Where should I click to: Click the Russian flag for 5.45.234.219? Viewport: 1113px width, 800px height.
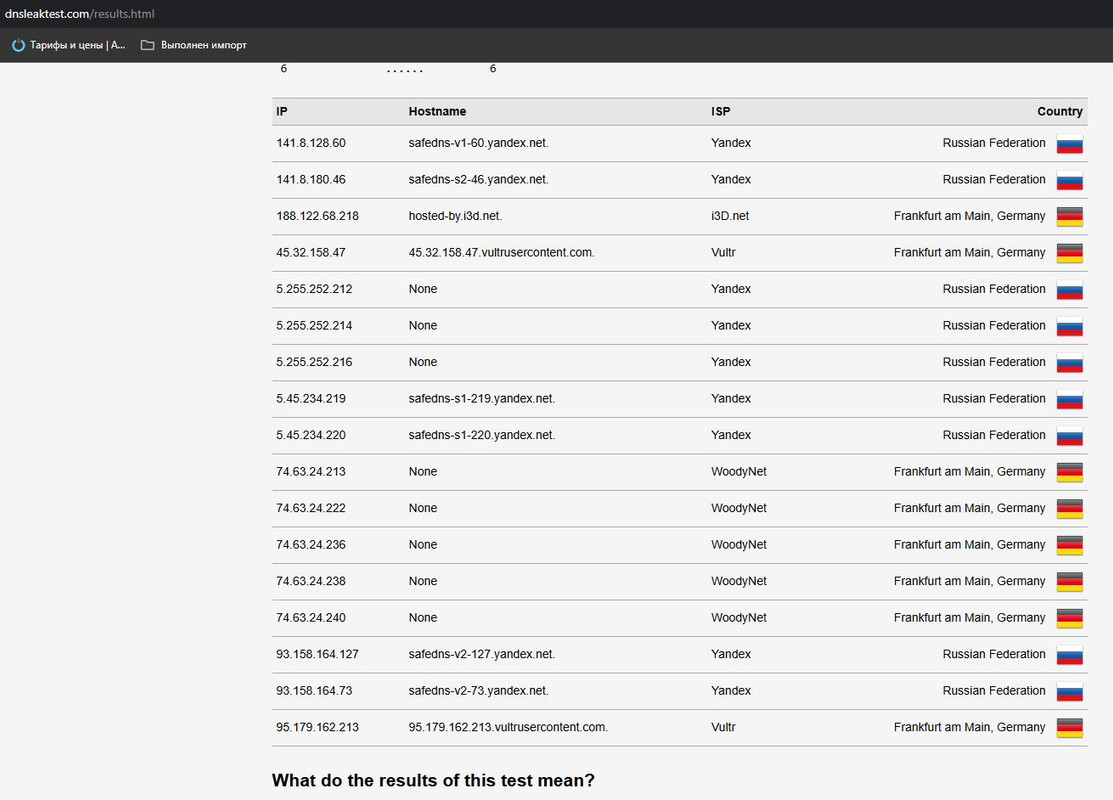pos(1070,400)
